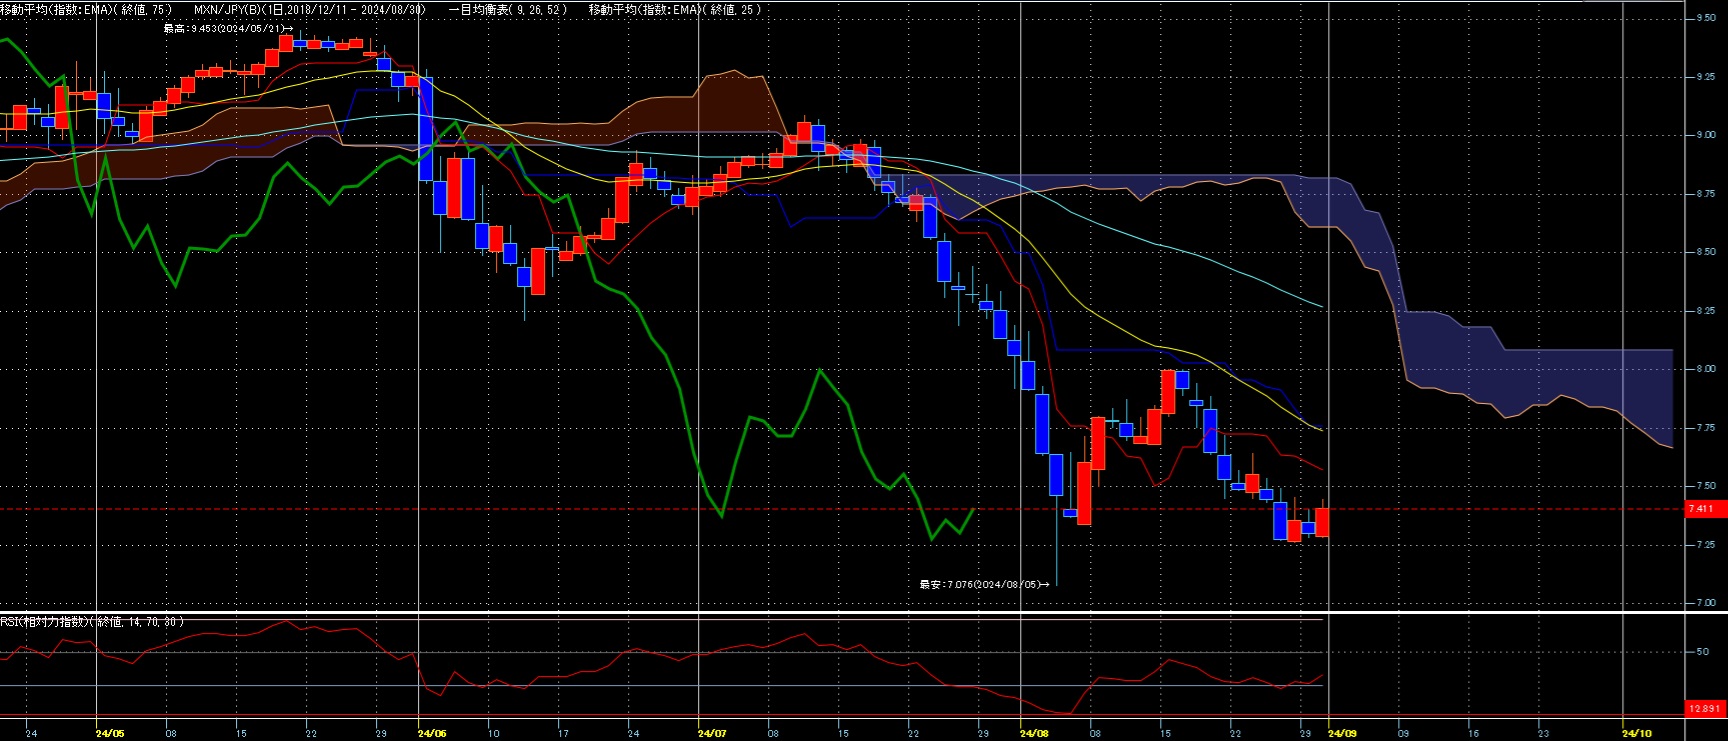Select the Ichimoku (9, 26, 52) indicator label
The height and width of the screenshot is (741, 1728).
click(x=508, y=9)
